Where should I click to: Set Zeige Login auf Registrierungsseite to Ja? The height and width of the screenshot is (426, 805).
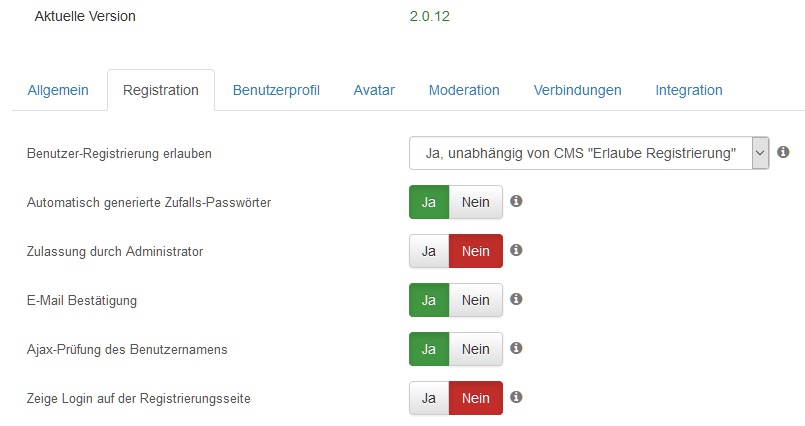(x=429, y=398)
